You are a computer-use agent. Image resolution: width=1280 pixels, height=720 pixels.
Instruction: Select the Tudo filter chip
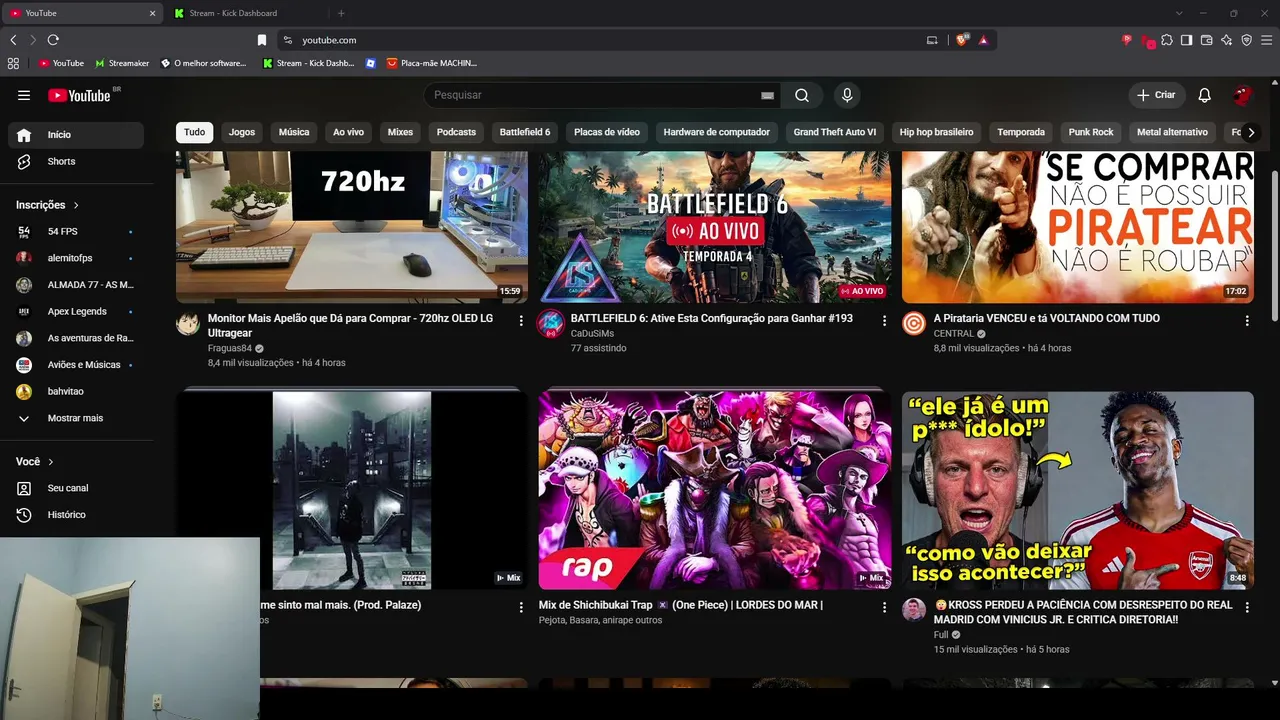click(x=194, y=132)
